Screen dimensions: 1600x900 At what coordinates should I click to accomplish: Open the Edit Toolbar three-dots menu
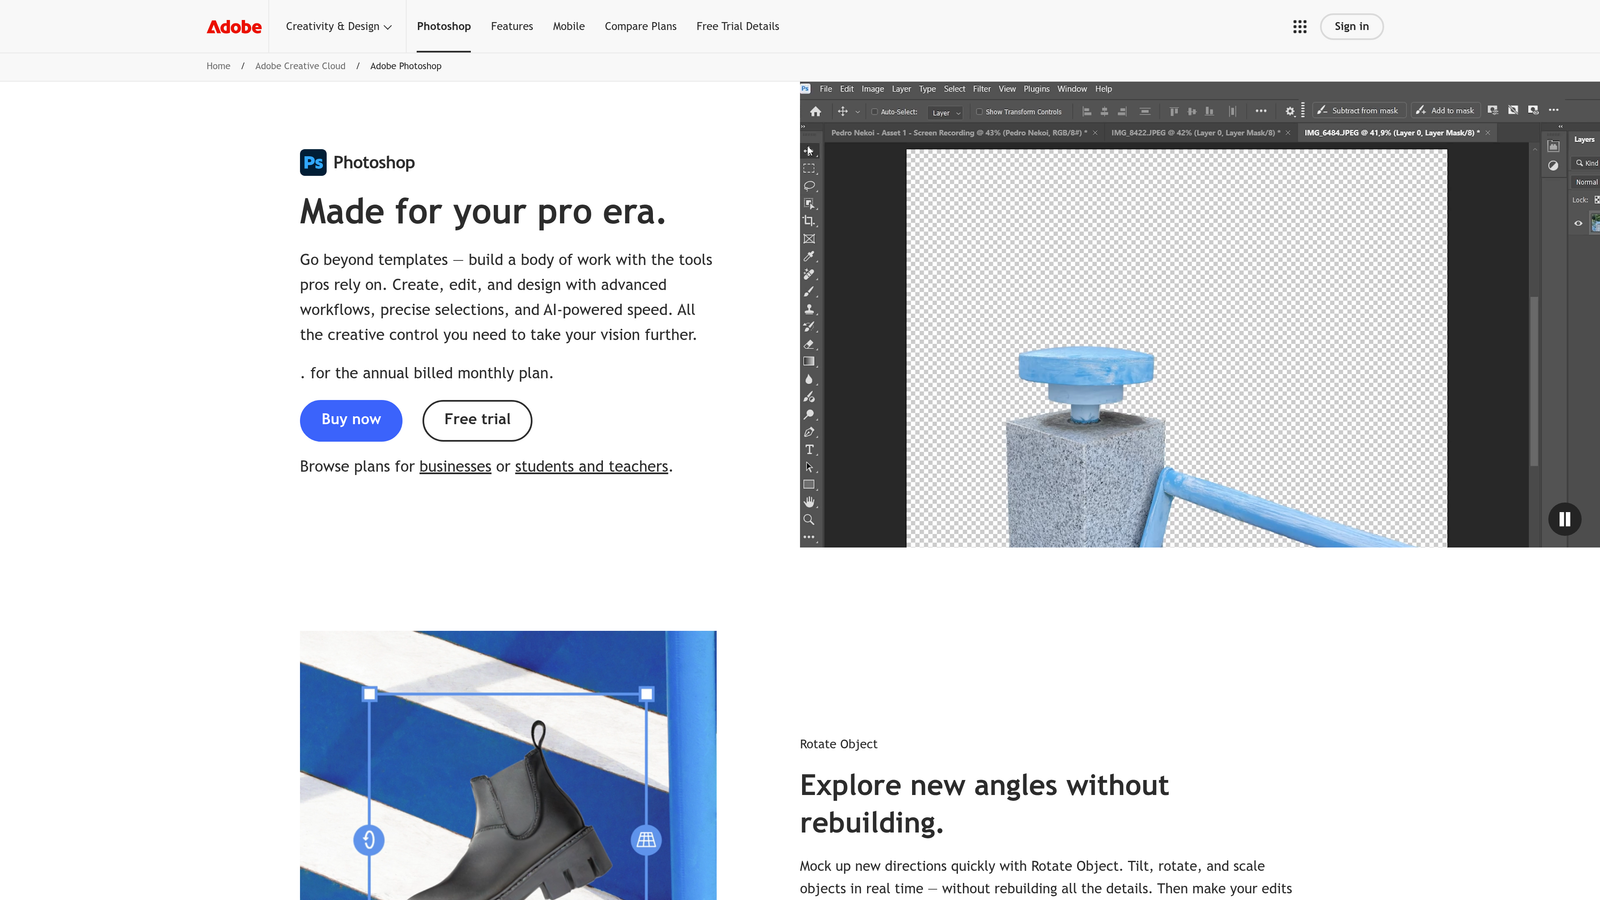pos(809,537)
